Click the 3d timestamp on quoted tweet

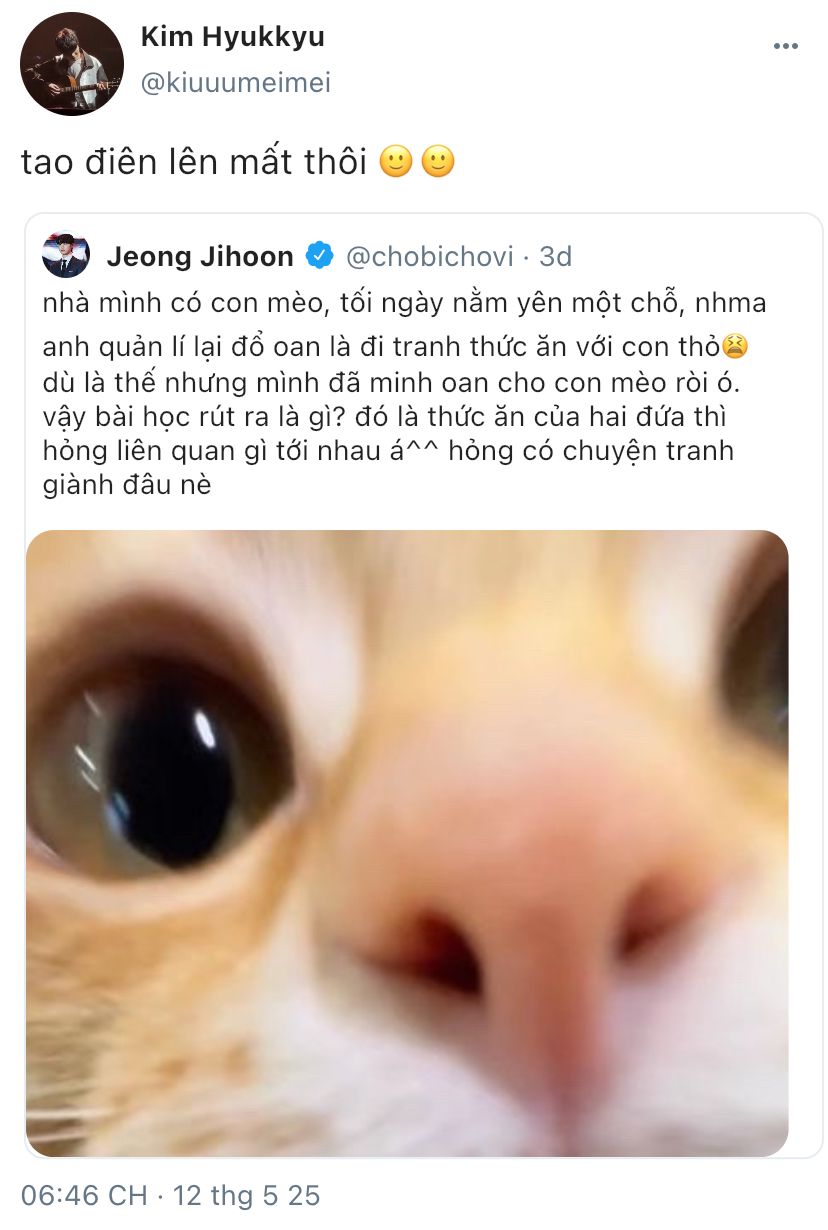click(x=555, y=257)
